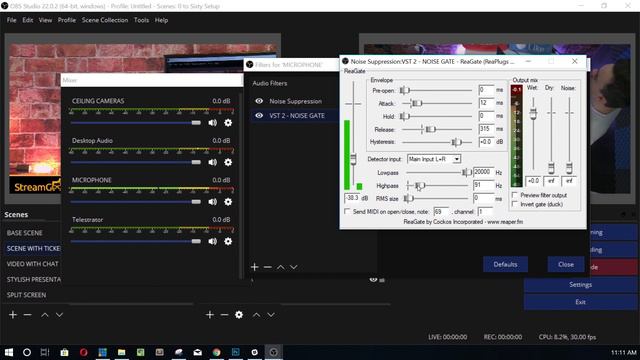Select SPLIT SCREEN scene

pyautogui.click(x=27, y=295)
